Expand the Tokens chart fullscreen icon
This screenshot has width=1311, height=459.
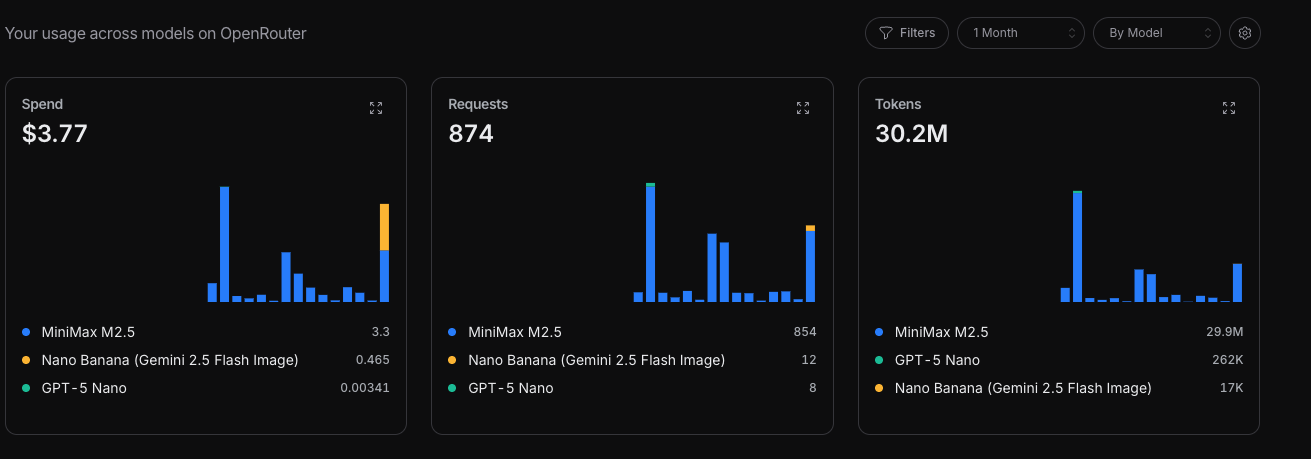click(x=1229, y=108)
